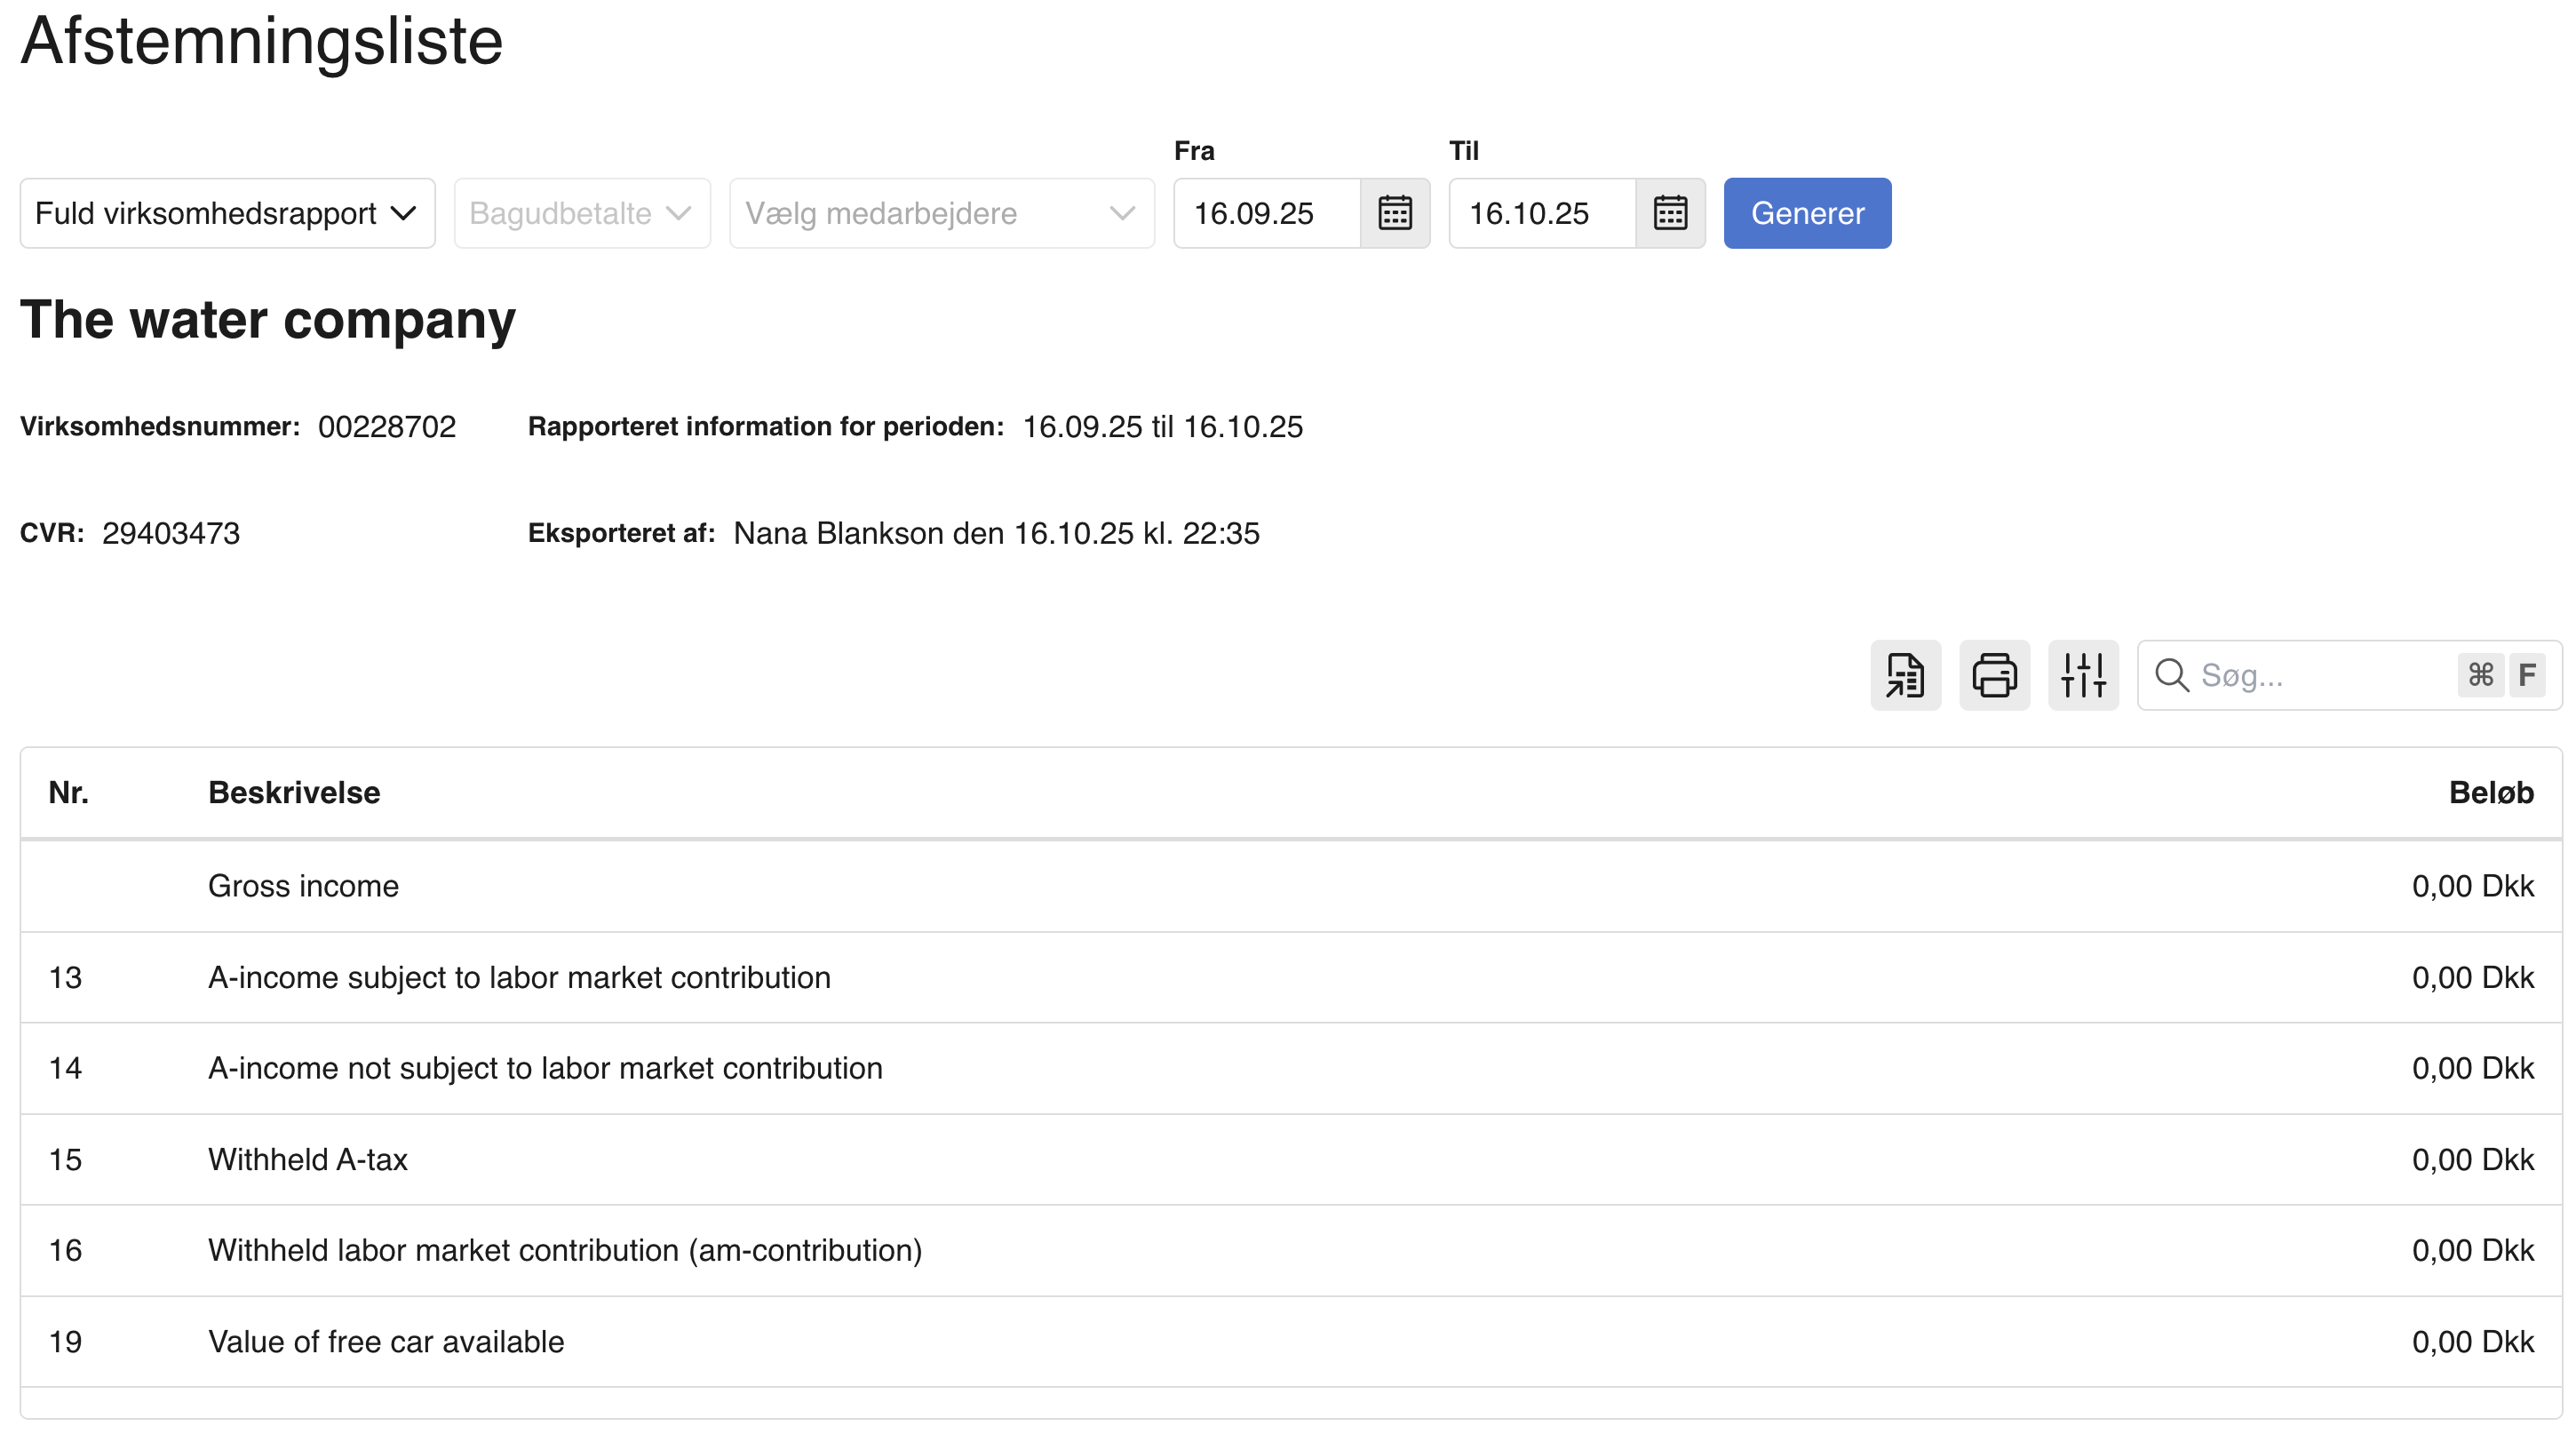Expand the Fuld virksomhedsrapport dropdown
This screenshot has height=1434, width=2576.
pos(227,212)
